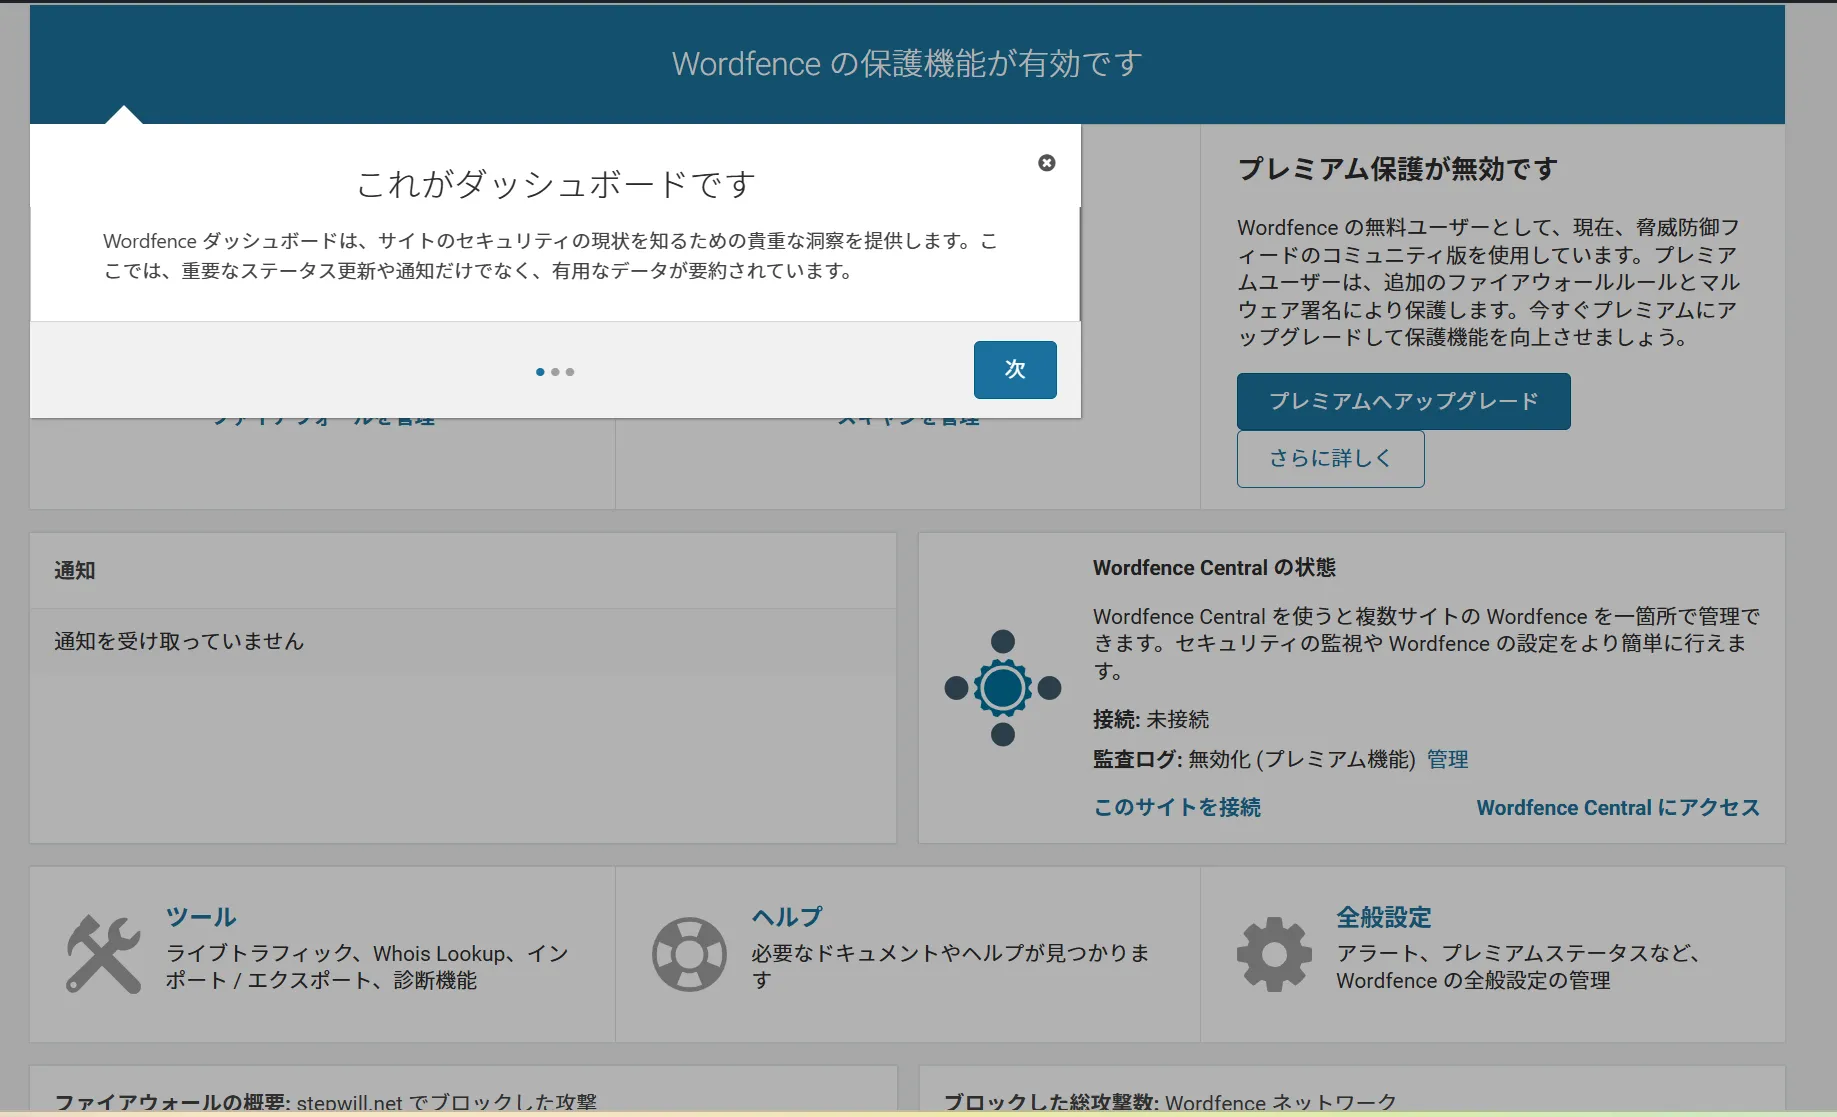Click the ヘルプ heading link

click(785, 916)
